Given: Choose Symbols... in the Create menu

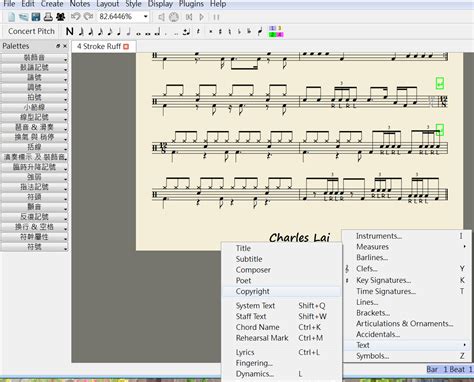Looking at the screenshot, I should click(x=407, y=356).
